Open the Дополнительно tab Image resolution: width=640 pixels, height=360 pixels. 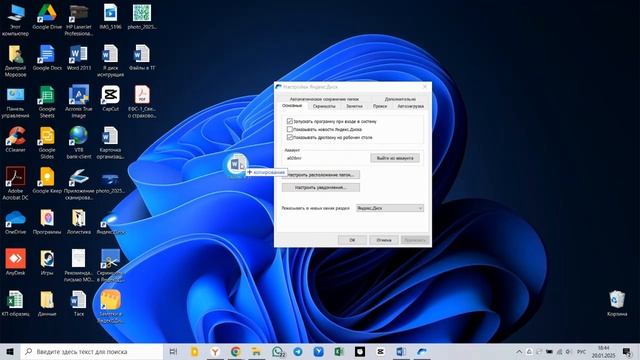tap(400, 99)
